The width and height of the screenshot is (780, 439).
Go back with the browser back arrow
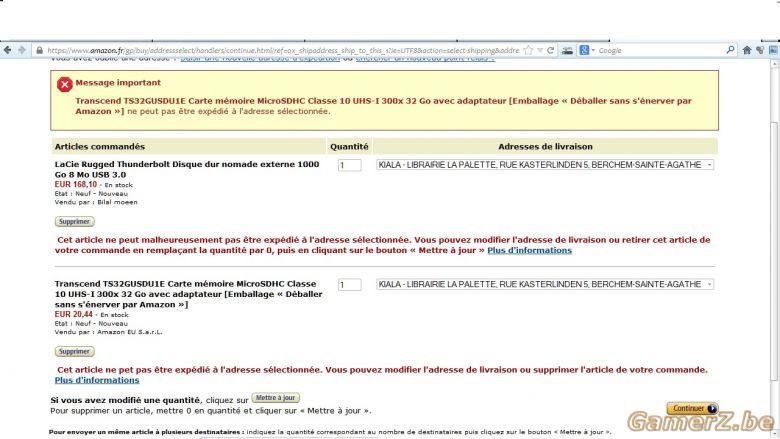(x=7, y=50)
